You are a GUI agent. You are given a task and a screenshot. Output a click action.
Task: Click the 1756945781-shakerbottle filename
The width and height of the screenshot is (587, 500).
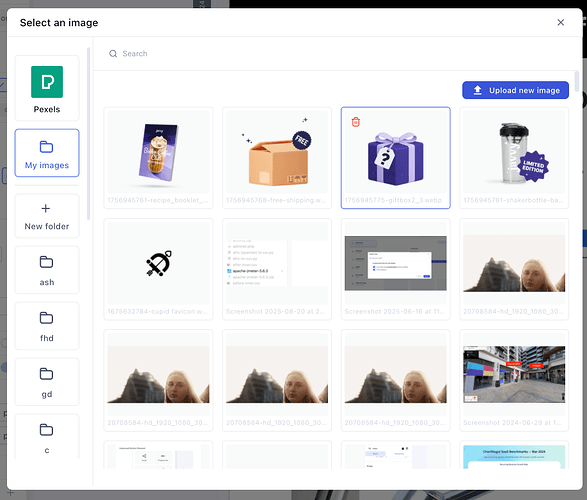pyautogui.click(x=513, y=200)
